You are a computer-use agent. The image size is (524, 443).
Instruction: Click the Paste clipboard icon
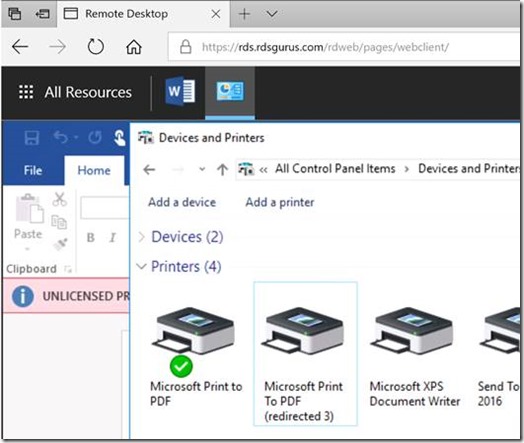29,208
